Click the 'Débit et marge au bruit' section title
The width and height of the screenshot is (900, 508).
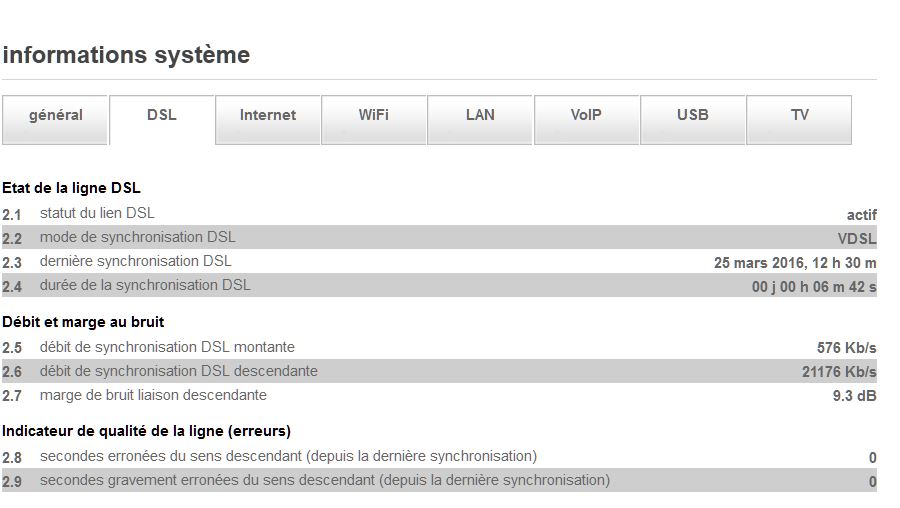pyautogui.click(x=83, y=322)
